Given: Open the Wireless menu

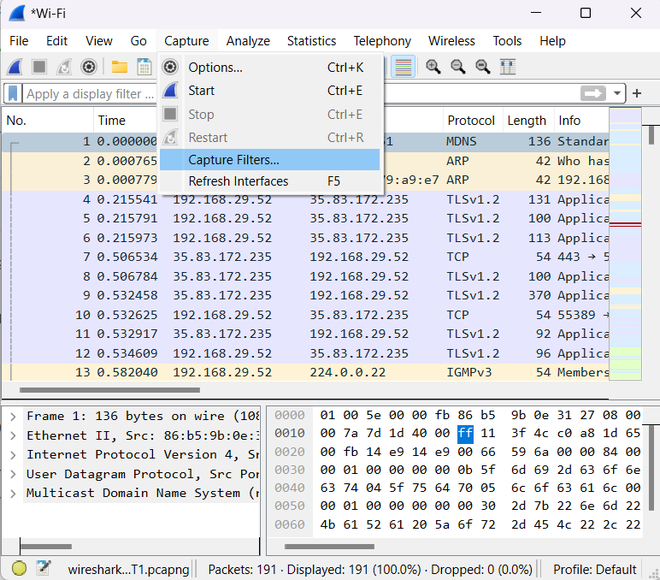Looking at the screenshot, I should point(452,41).
